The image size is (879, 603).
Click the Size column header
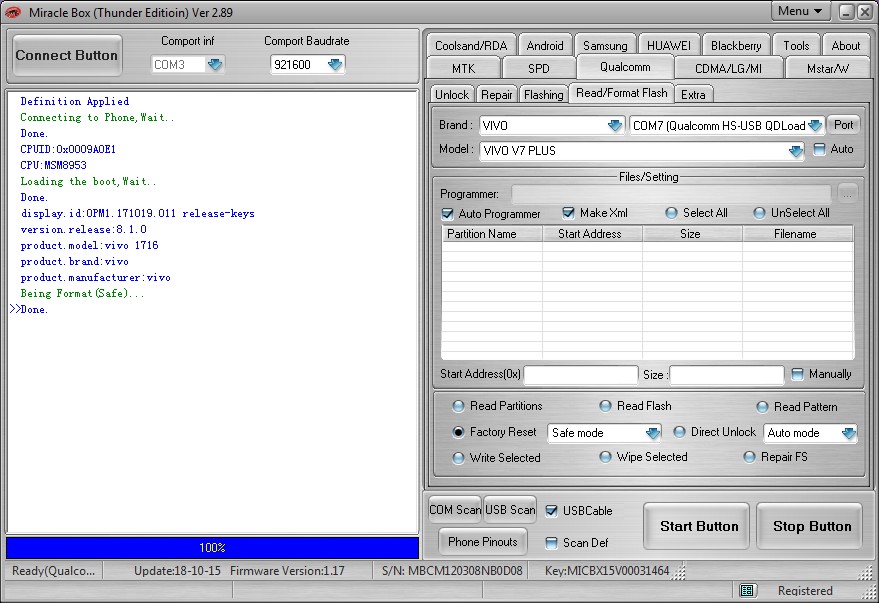point(692,234)
